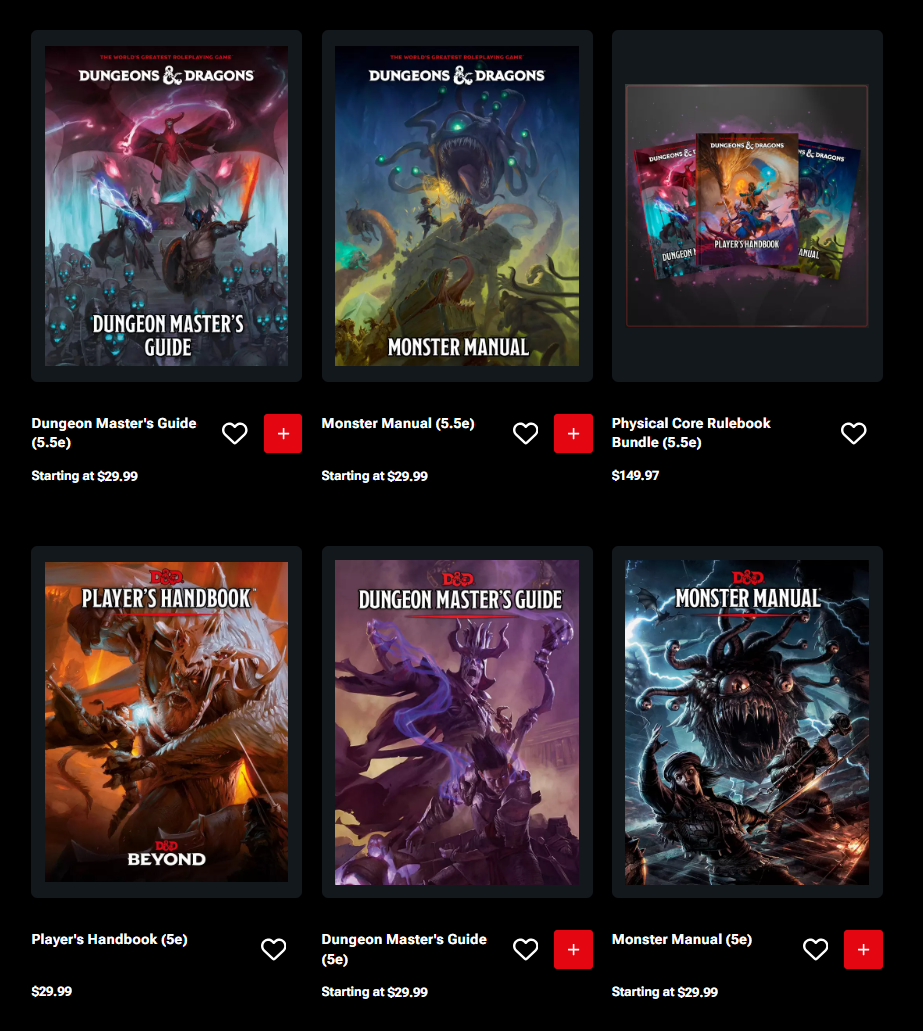Select Player's Handbook $29.99 price text

52,992
